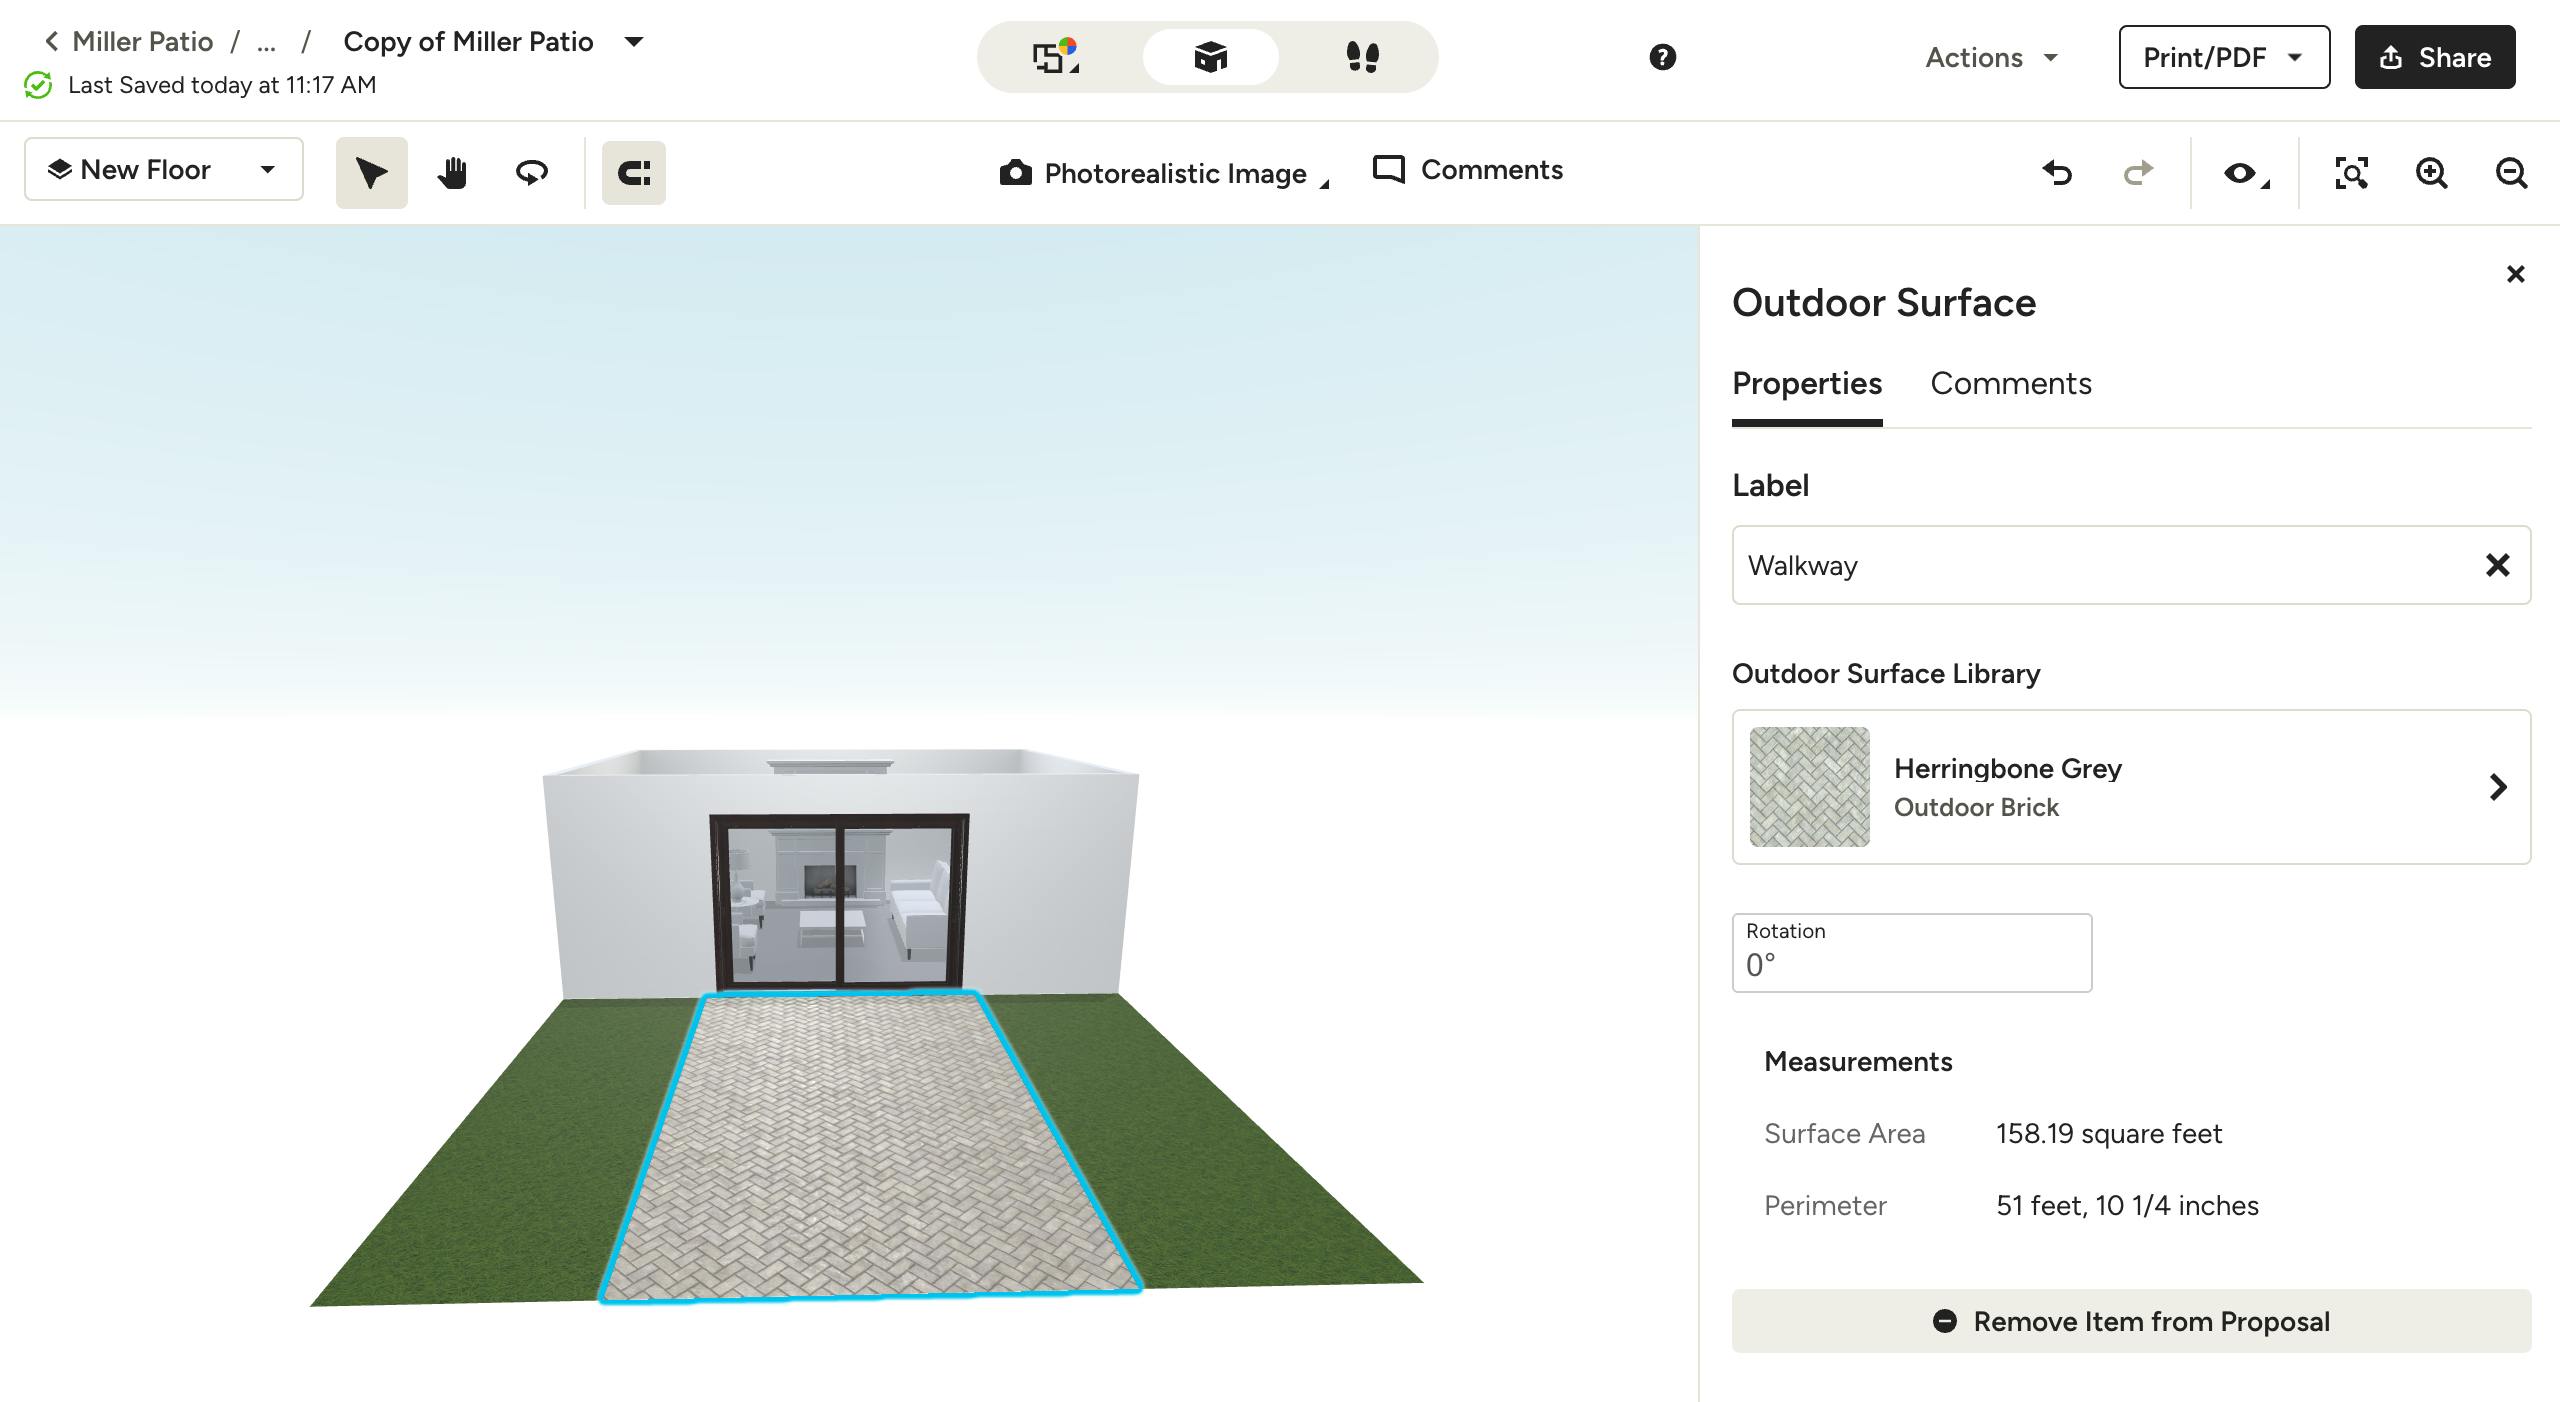Click the 158.19 square feet value
This screenshot has width=2560, height=1402.
click(x=2109, y=1134)
